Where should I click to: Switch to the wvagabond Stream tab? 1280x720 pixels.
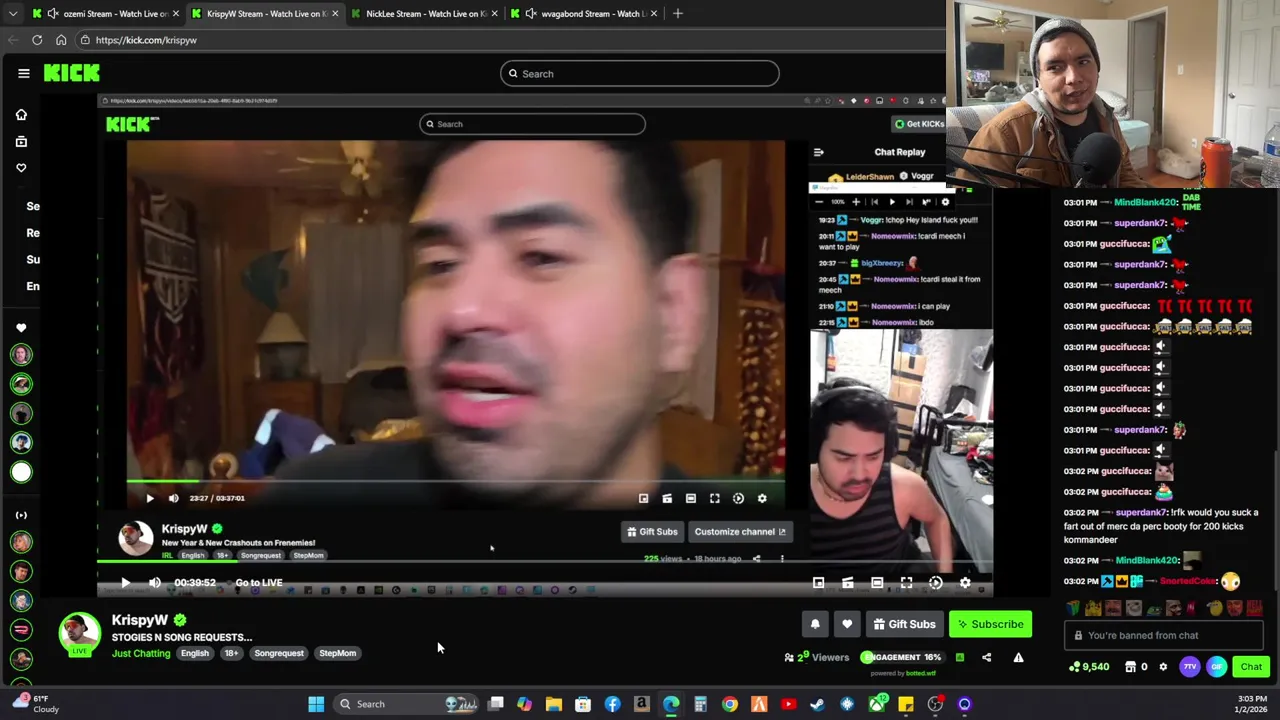click(x=585, y=13)
